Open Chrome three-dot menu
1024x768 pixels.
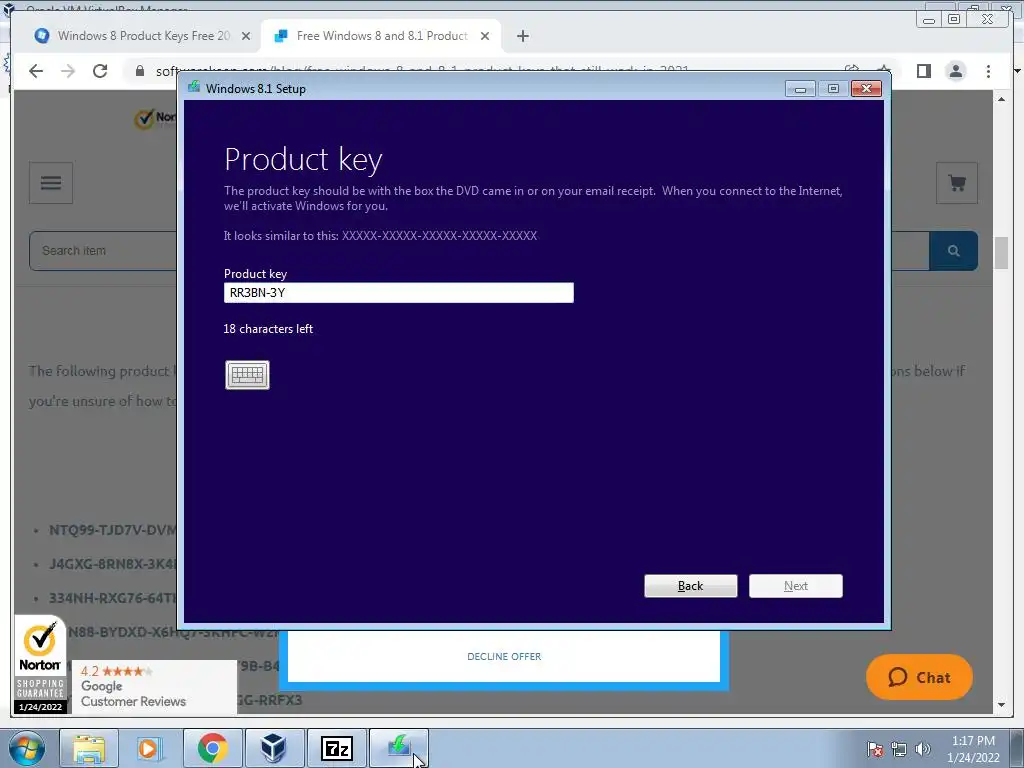click(988, 71)
